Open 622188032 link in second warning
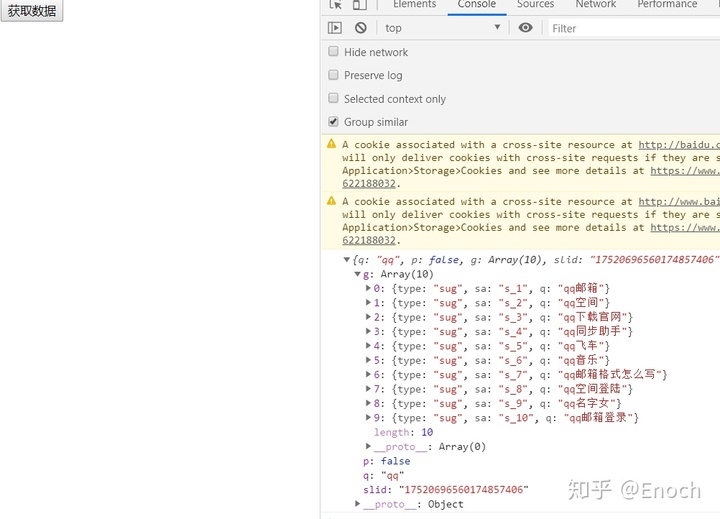Screen dimensions: 720x519 [x=369, y=240]
